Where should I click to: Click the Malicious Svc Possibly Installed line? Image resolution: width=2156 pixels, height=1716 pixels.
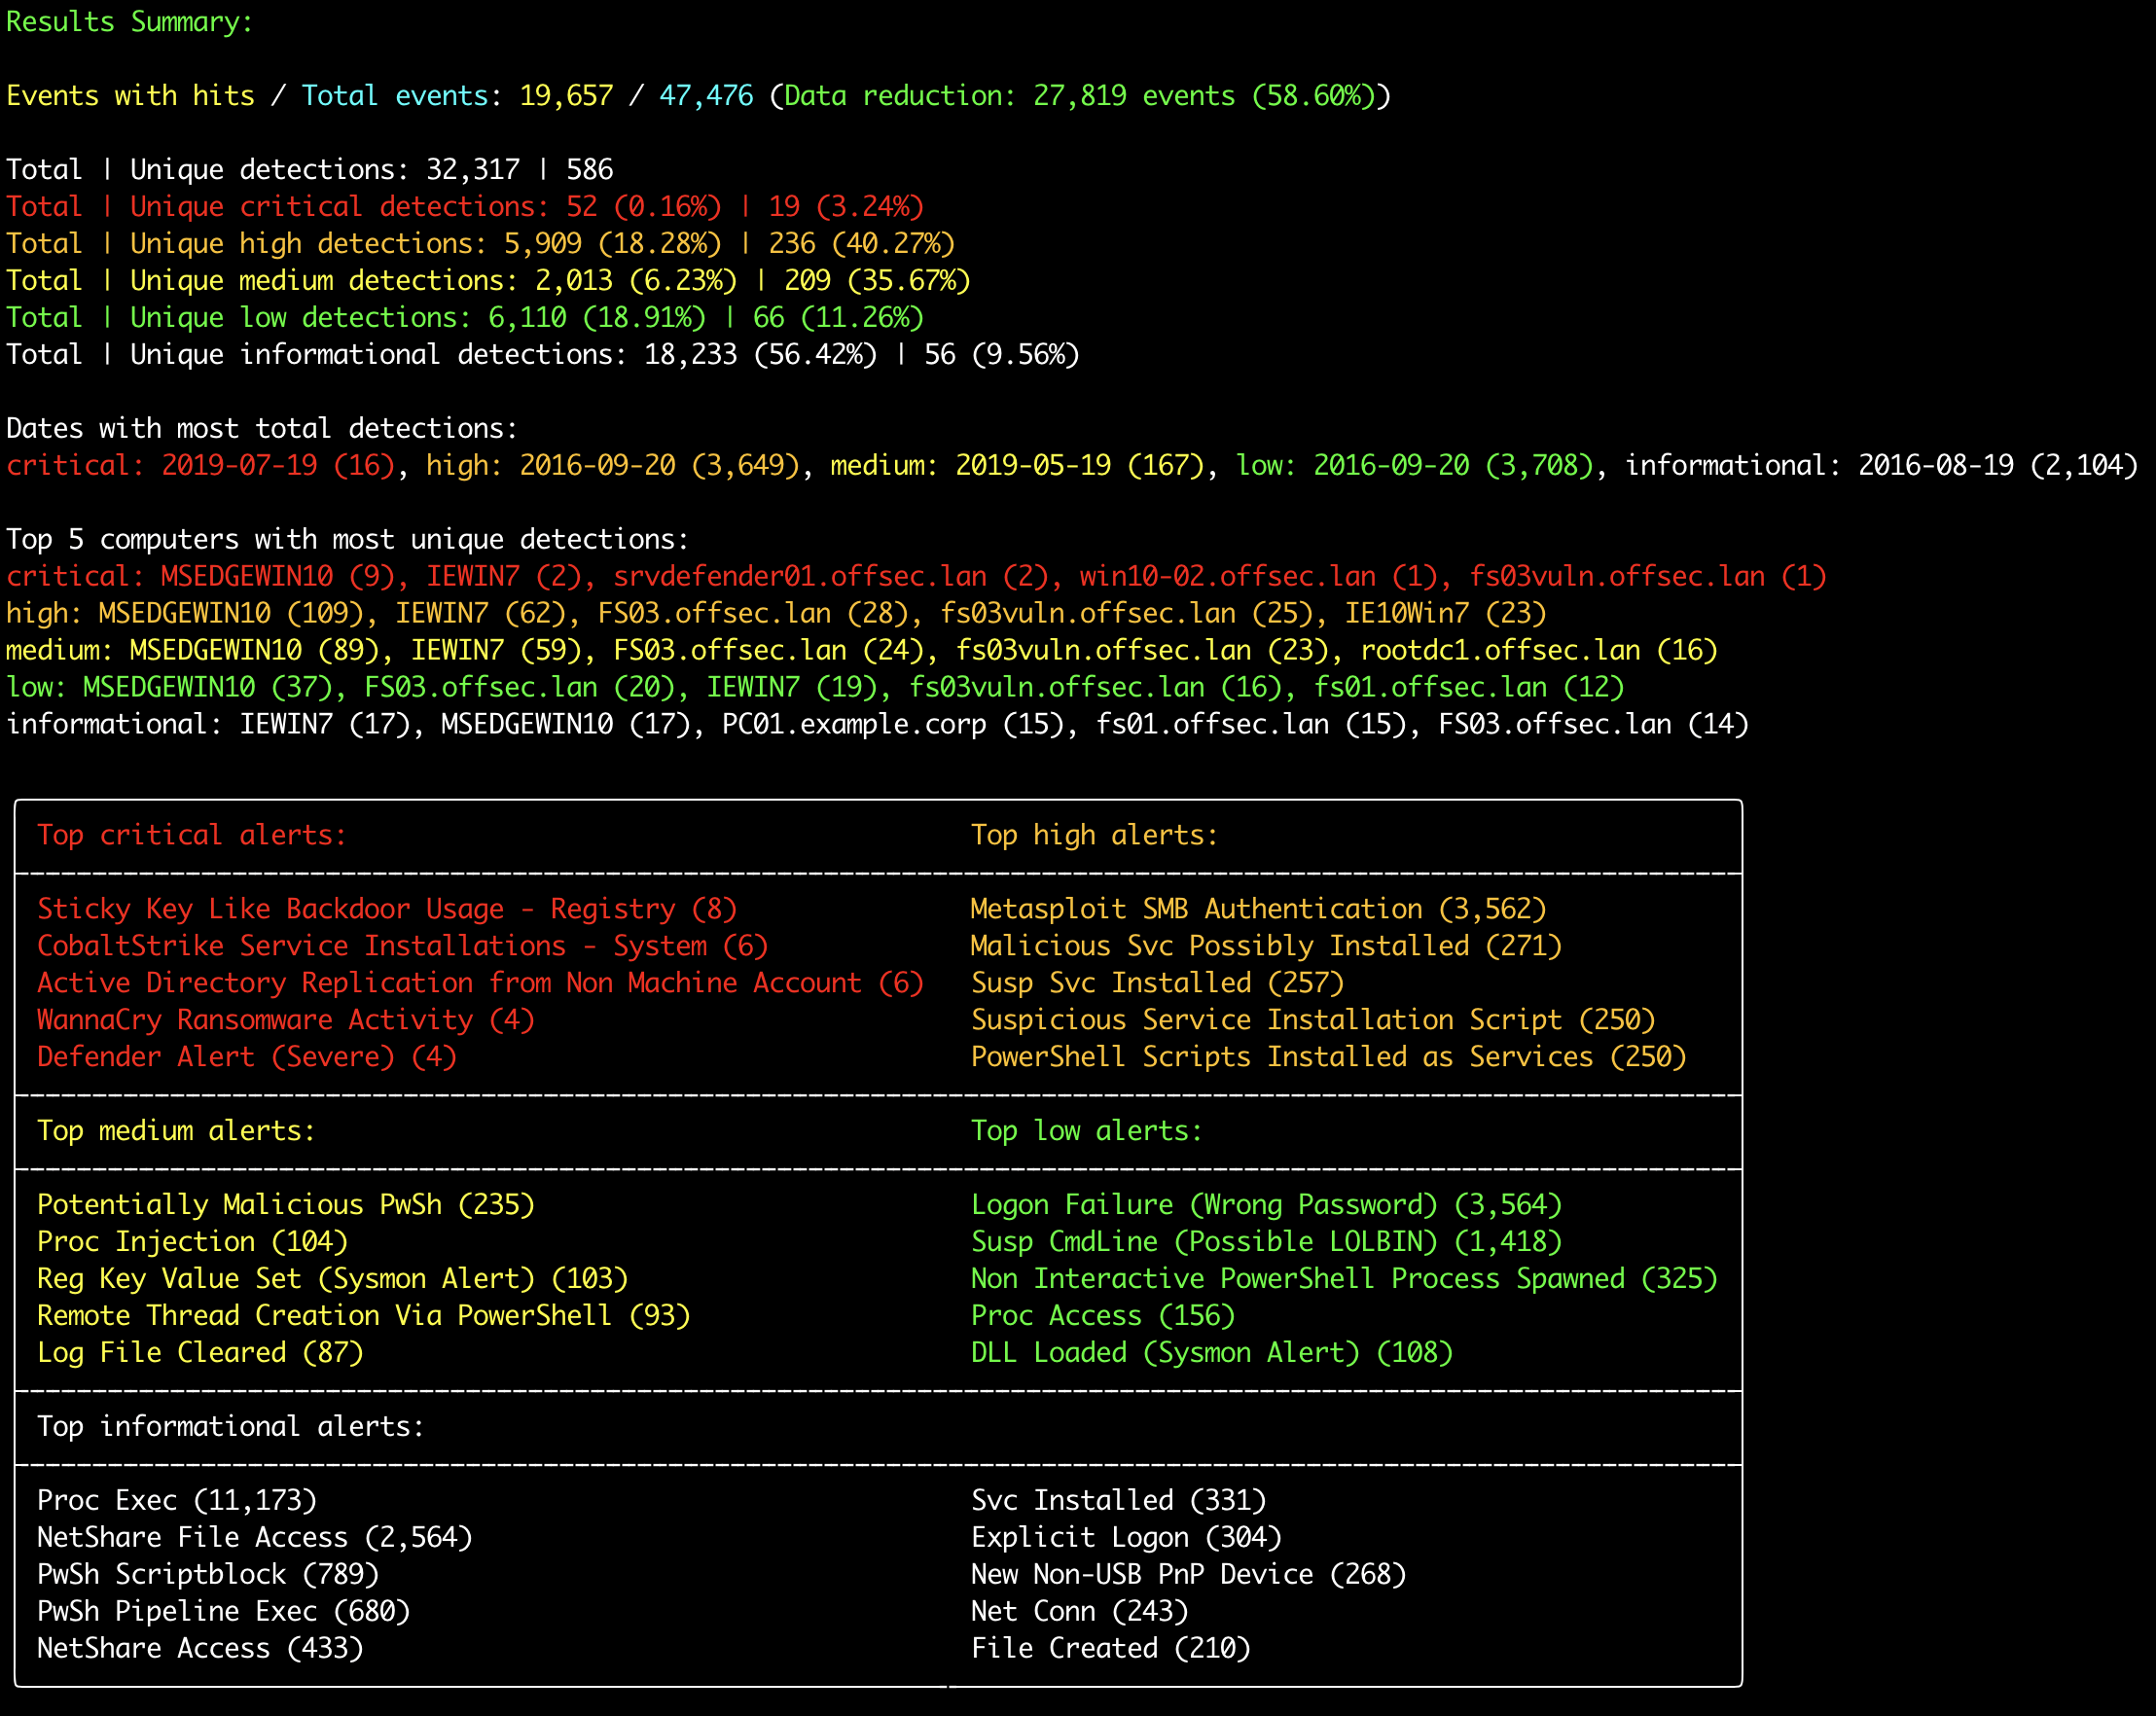[x=1266, y=946]
